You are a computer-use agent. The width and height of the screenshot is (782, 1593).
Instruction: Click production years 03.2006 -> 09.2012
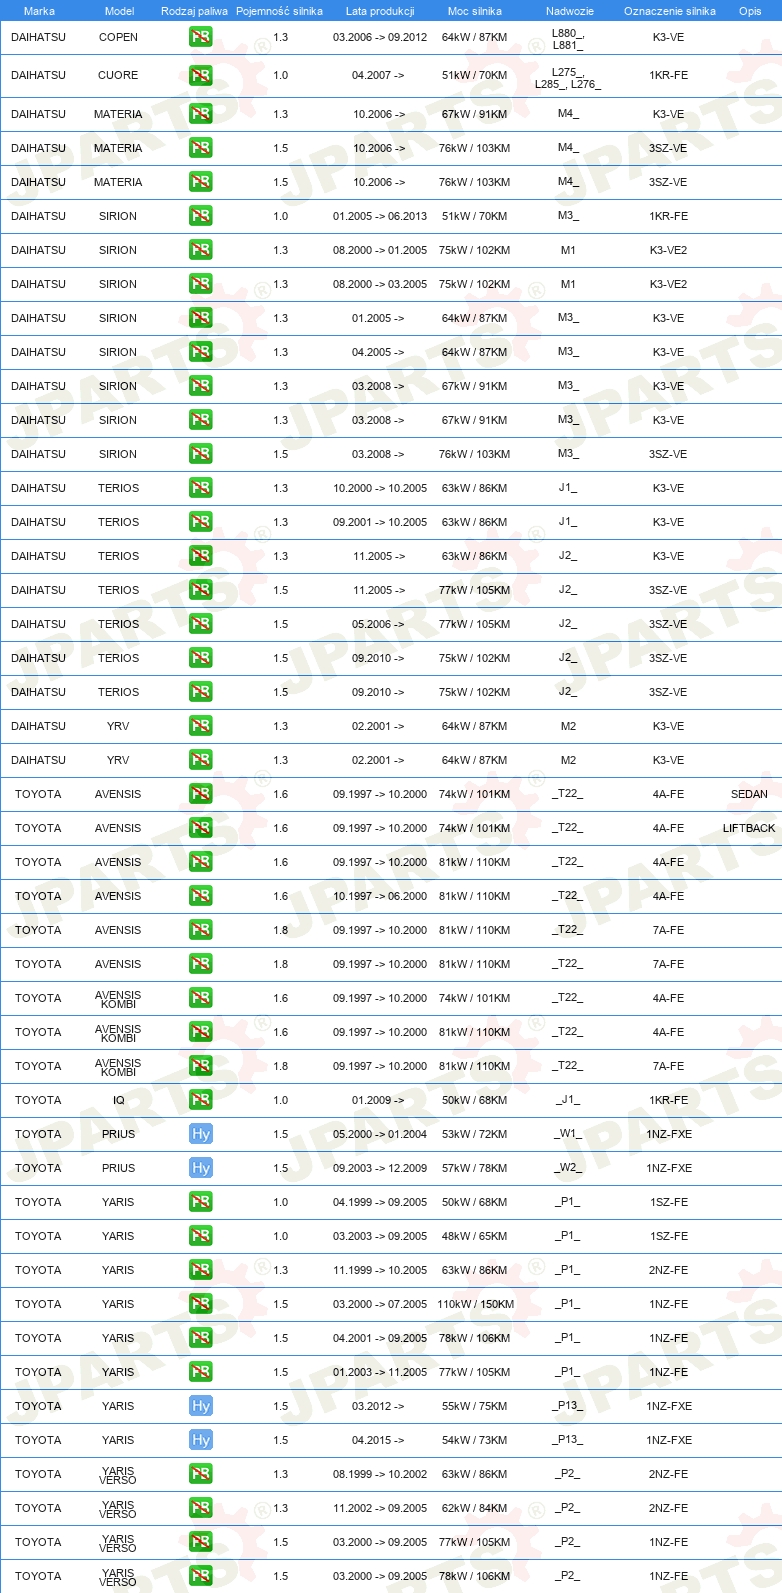[x=380, y=37]
